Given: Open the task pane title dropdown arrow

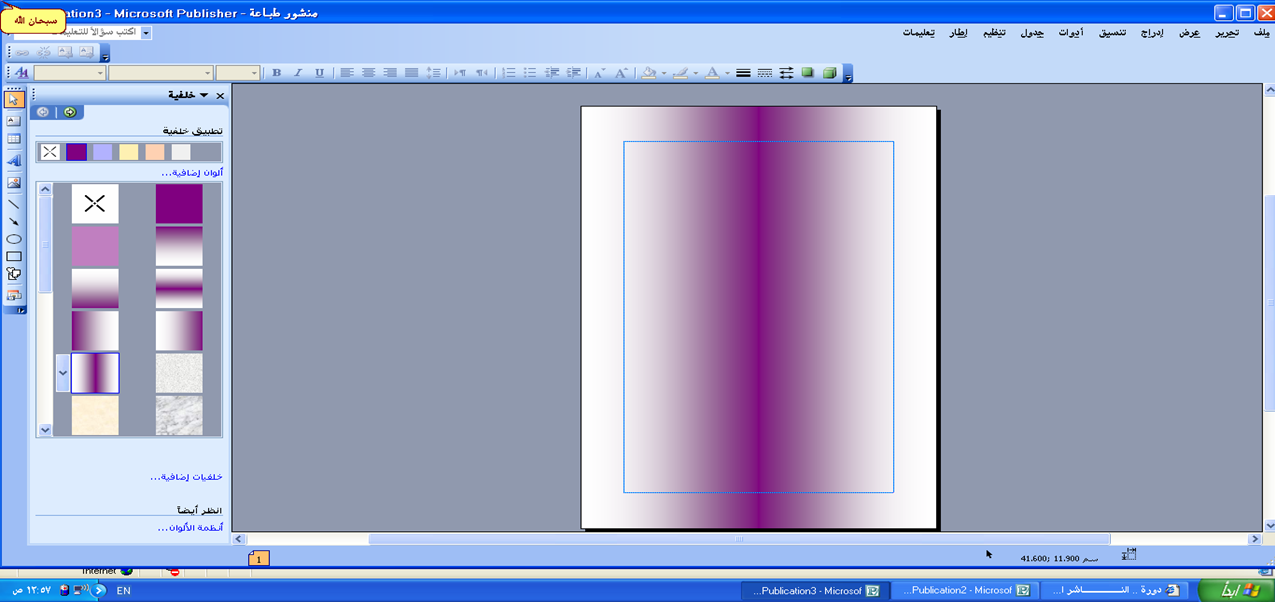Looking at the screenshot, I should click(204, 95).
